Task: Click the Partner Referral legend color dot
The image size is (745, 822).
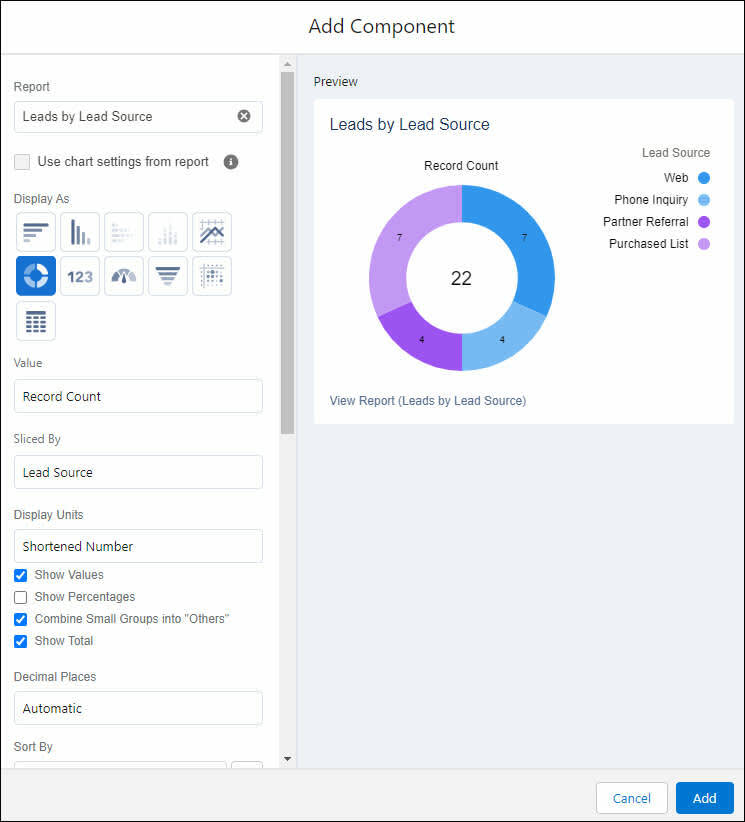Action: (x=704, y=222)
